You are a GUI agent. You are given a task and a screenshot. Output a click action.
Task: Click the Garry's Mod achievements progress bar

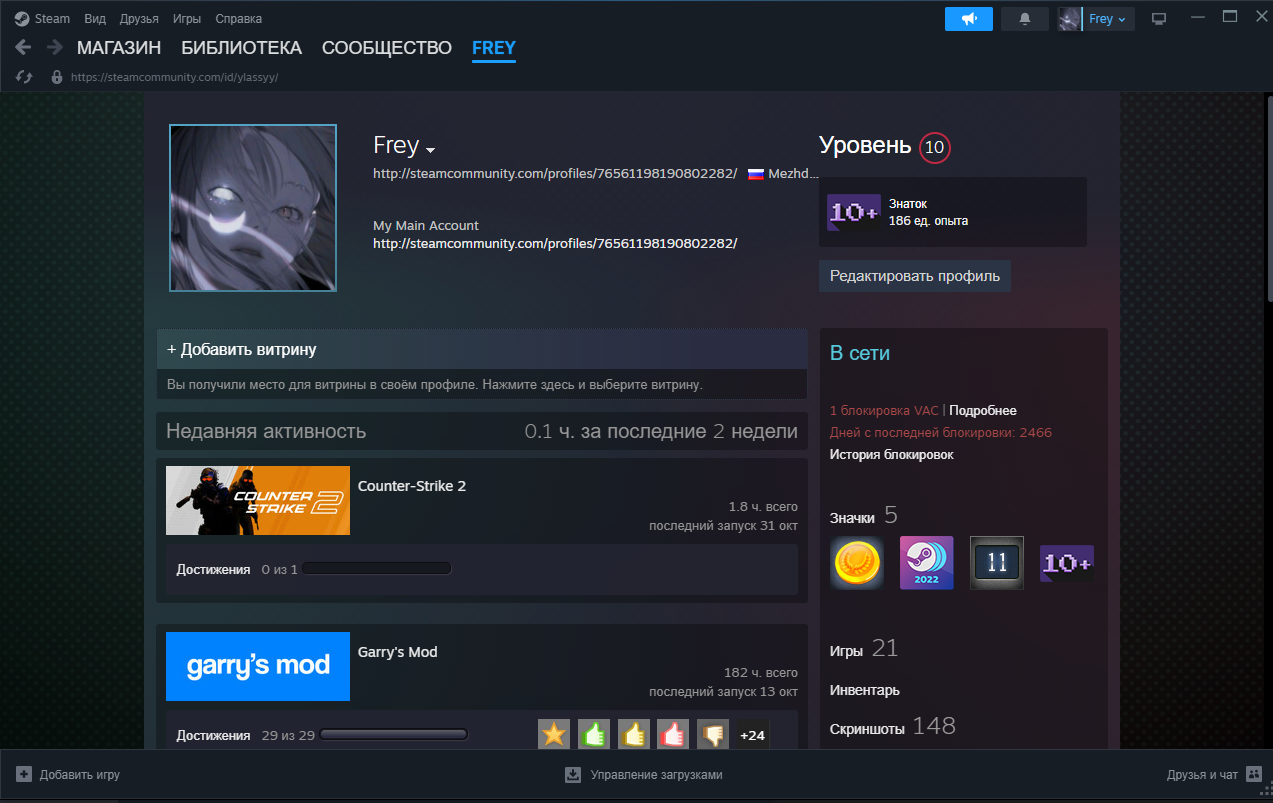tap(394, 735)
